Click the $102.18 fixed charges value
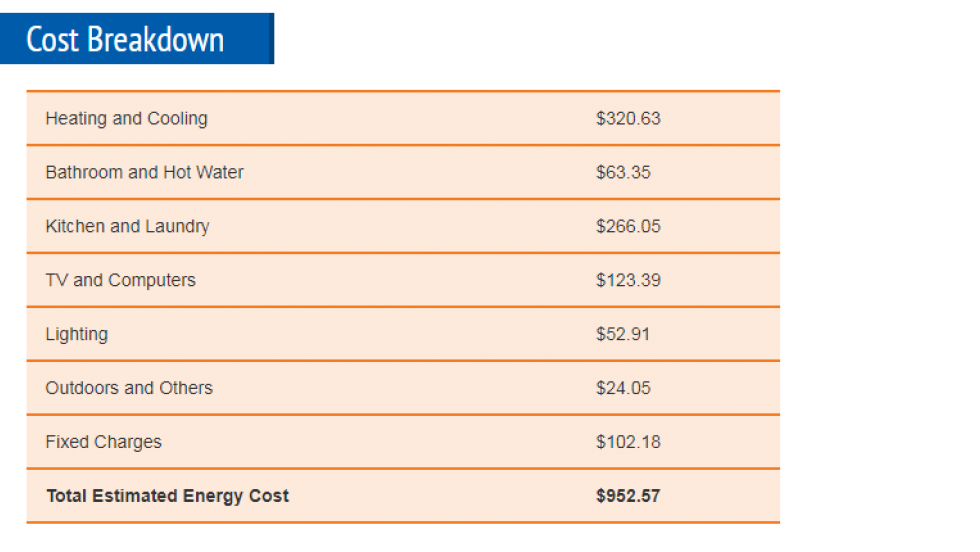Image resolution: width=980 pixels, height=552 pixels. point(628,442)
